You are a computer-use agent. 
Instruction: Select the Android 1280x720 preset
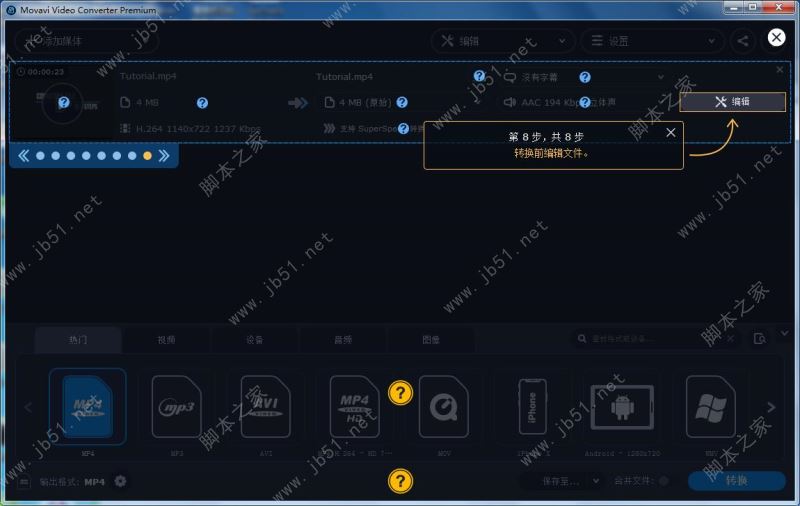pos(622,407)
